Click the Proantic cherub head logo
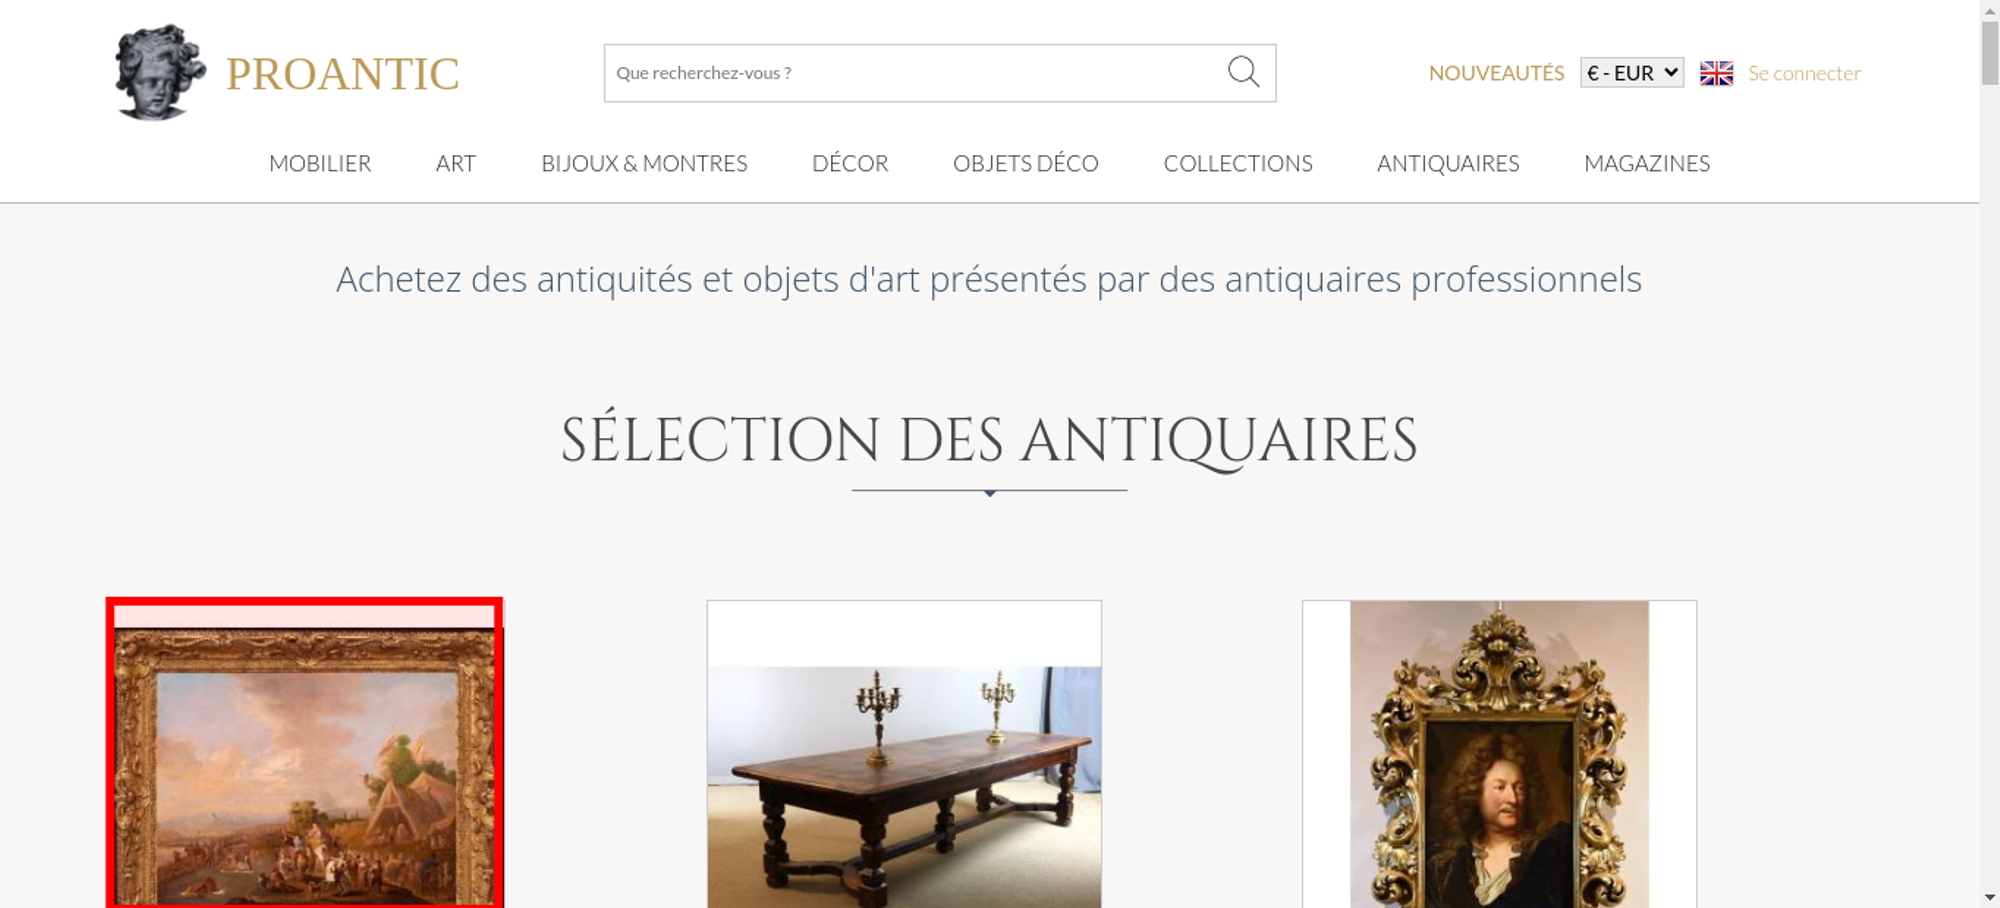The image size is (2000, 908). pos(160,73)
